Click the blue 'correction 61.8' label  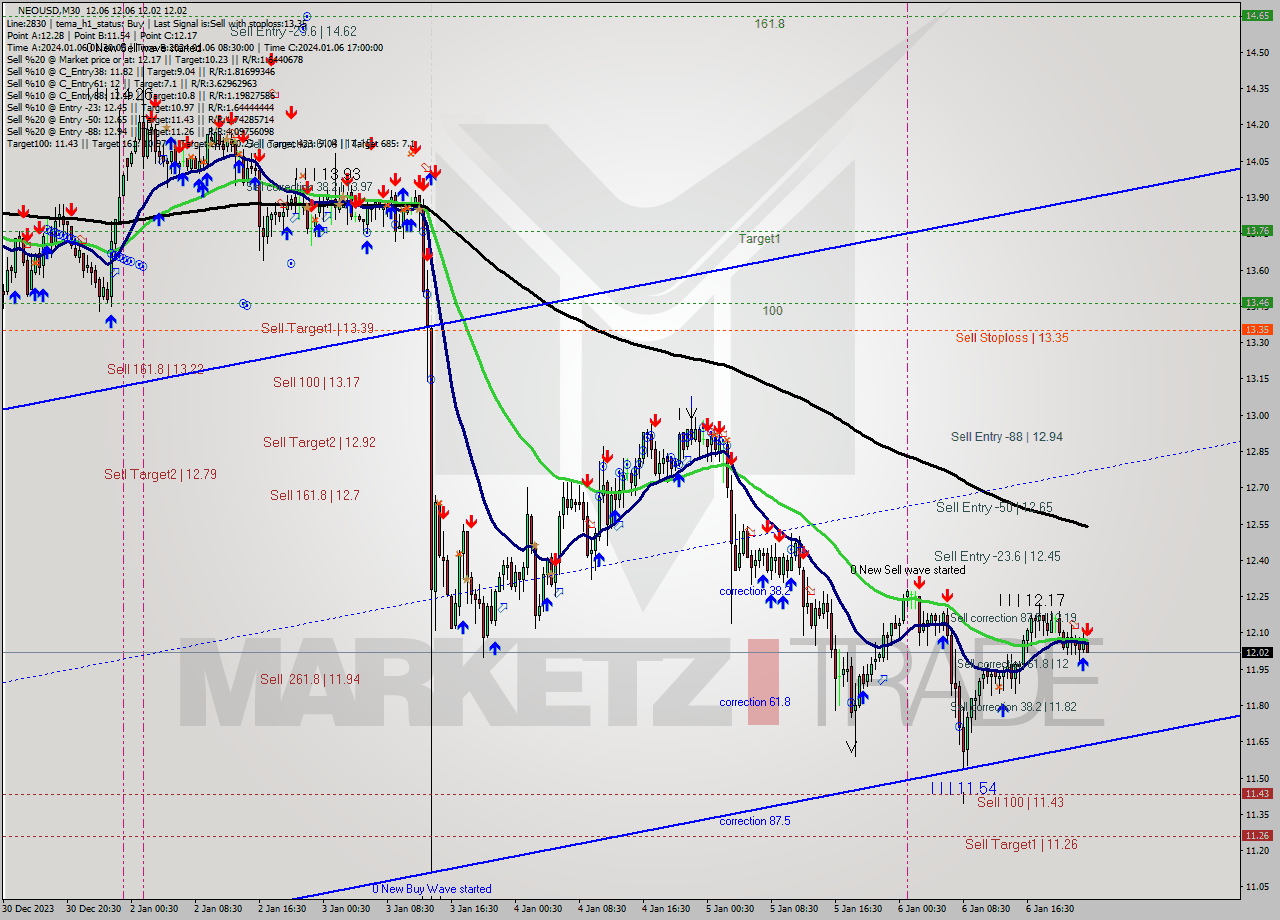click(755, 702)
